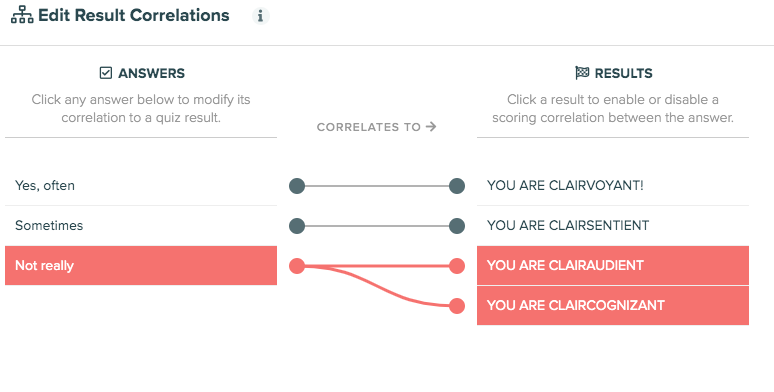Click the right connector dot at CLAIRVOYANT
The height and width of the screenshot is (392, 774).
(457, 186)
